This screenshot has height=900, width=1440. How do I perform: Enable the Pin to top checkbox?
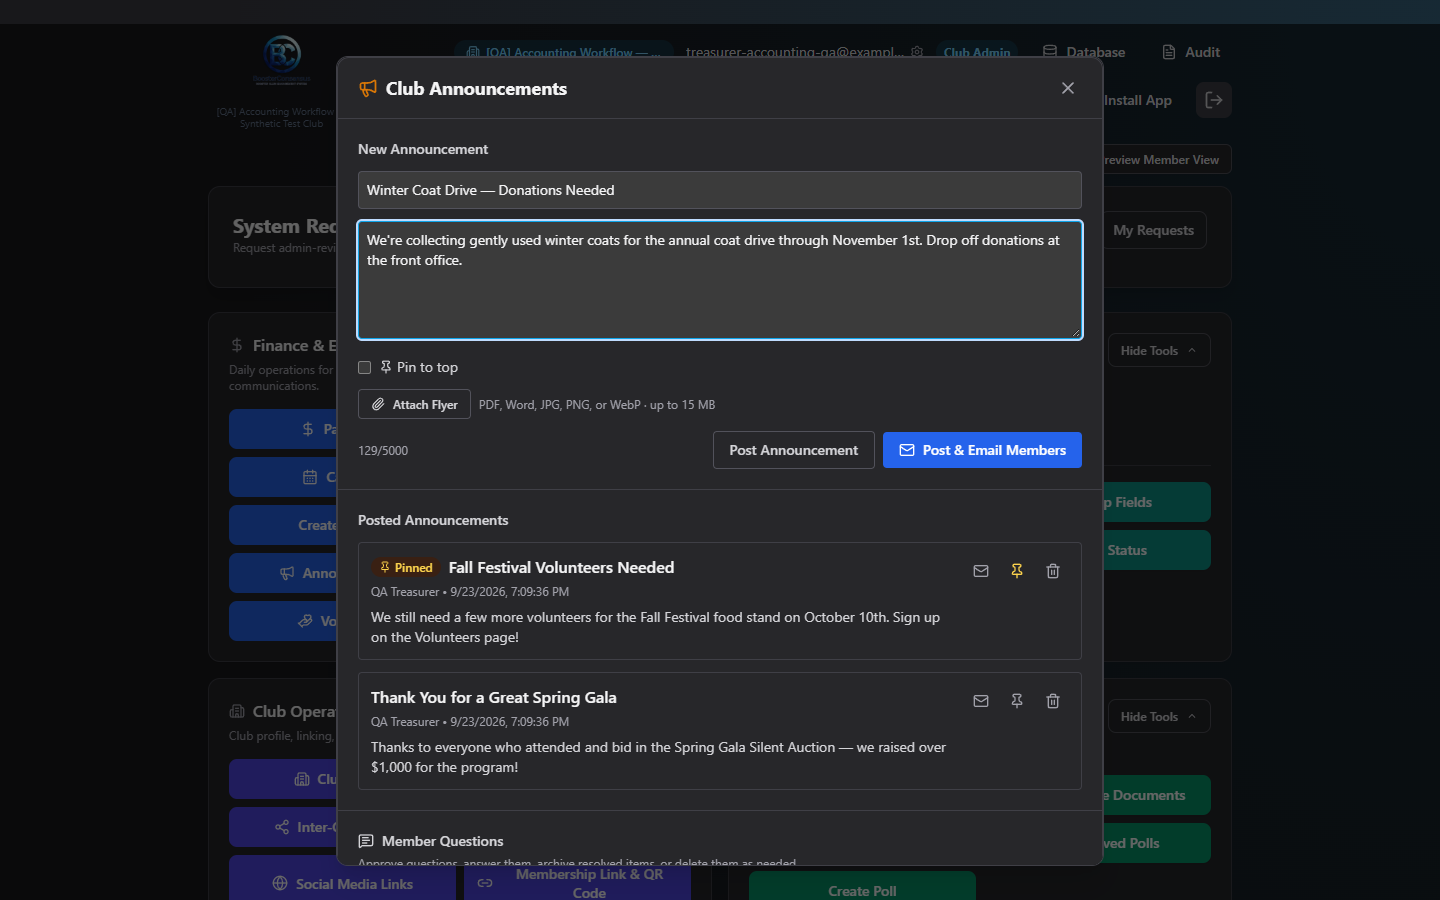tap(365, 367)
